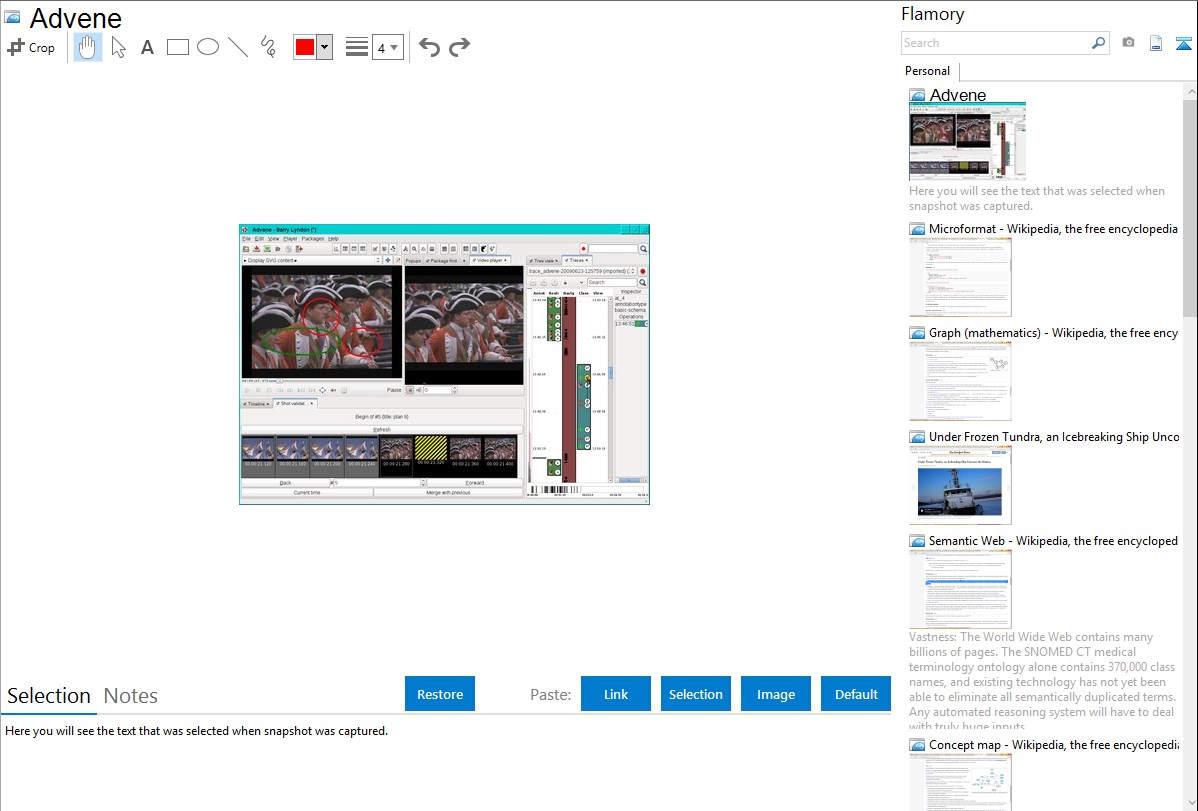Click the sidebar vertical scrollbar thumb
The width and height of the screenshot is (1198, 811).
[1190, 207]
